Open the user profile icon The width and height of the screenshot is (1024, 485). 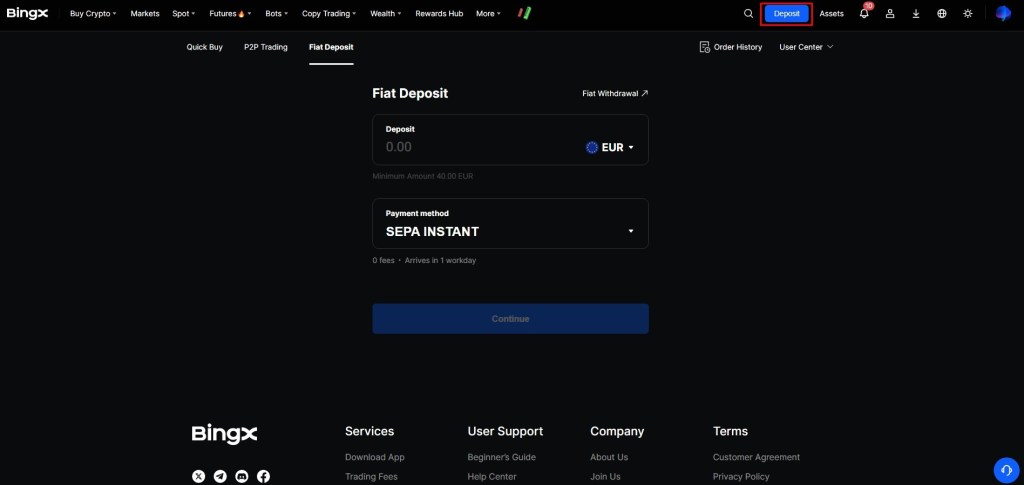click(889, 14)
